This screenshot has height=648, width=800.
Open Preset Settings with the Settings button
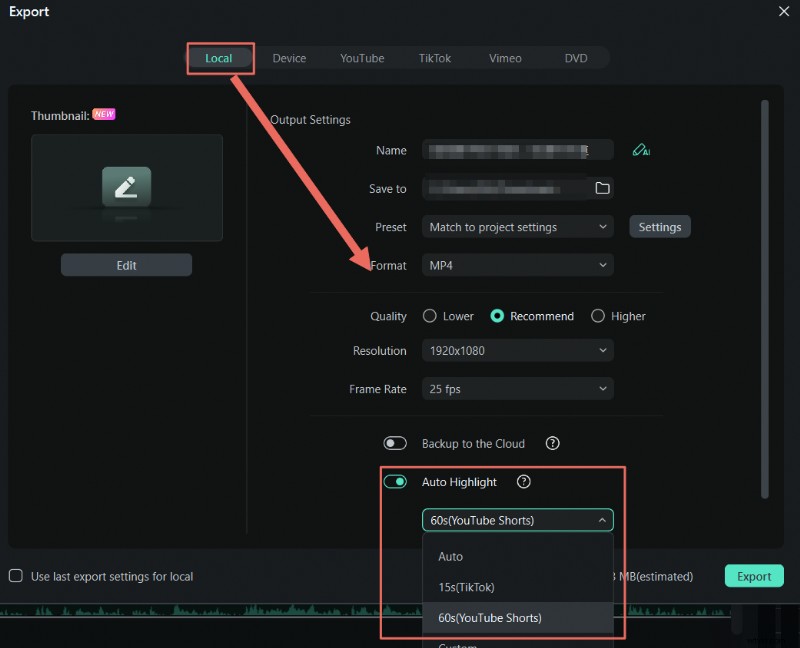coord(659,227)
